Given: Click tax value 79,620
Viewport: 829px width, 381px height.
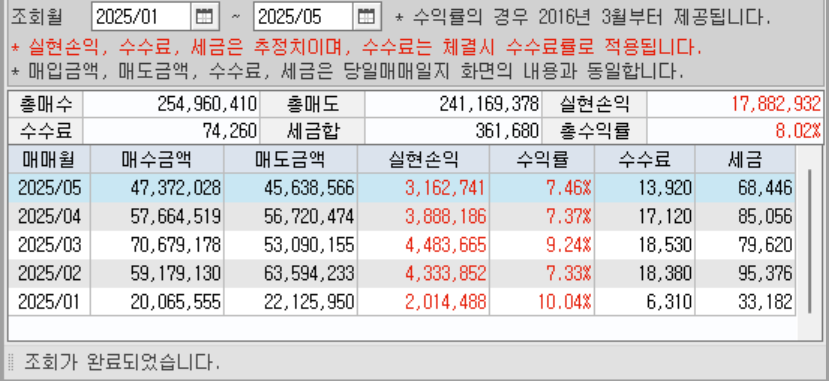Looking at the screenshot, I should (766, 245).
